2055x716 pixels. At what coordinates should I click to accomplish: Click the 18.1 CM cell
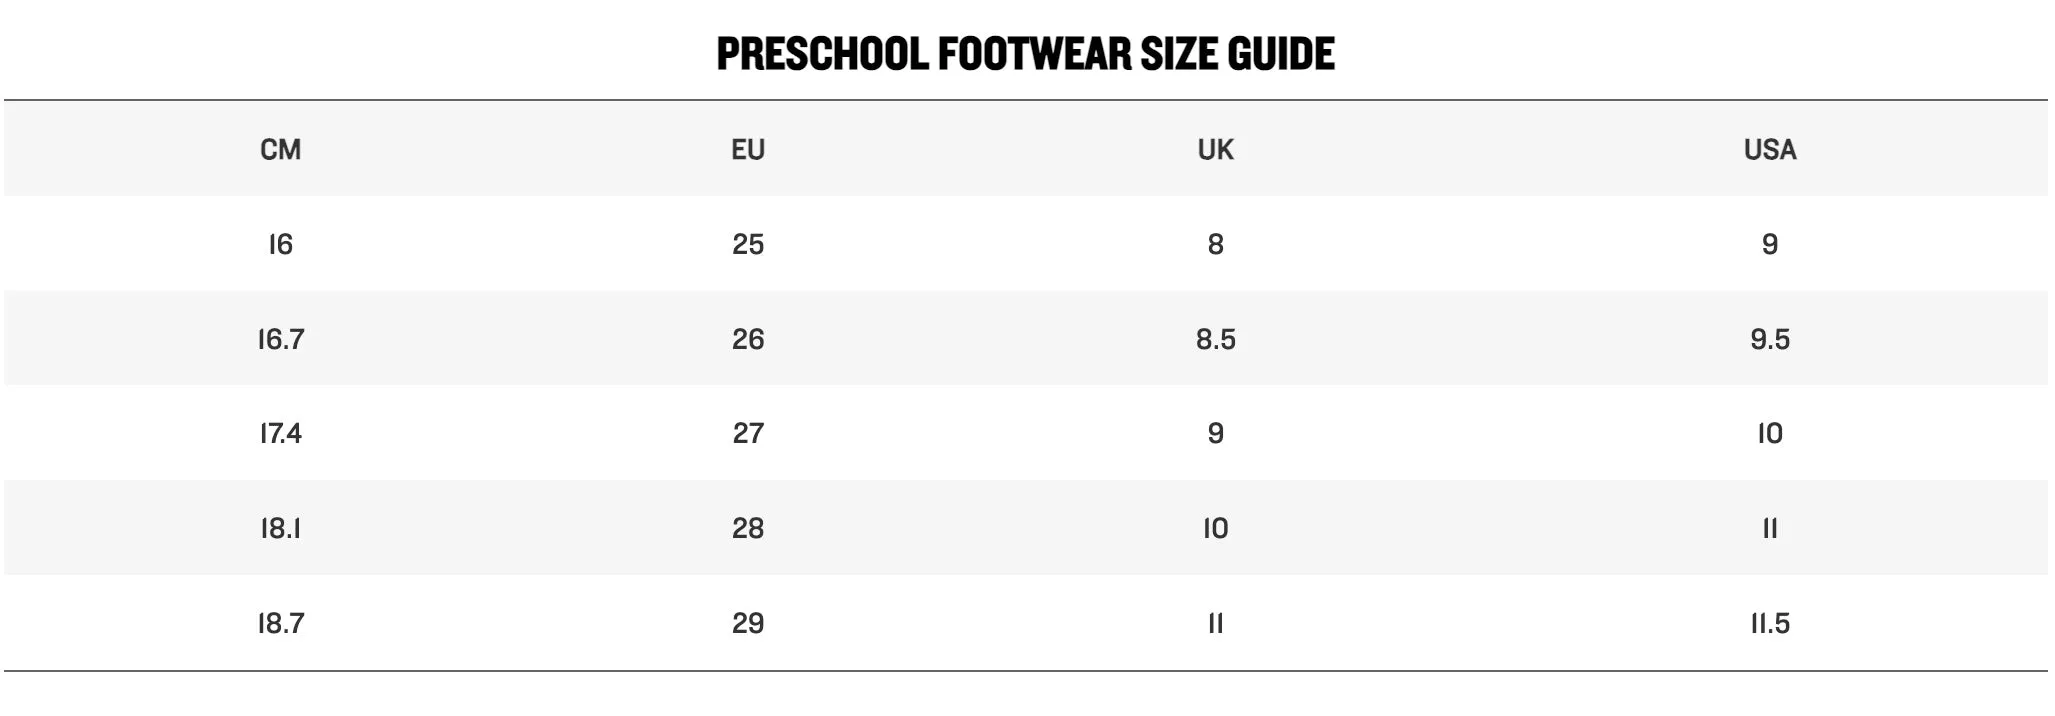[x=280, y=528]
